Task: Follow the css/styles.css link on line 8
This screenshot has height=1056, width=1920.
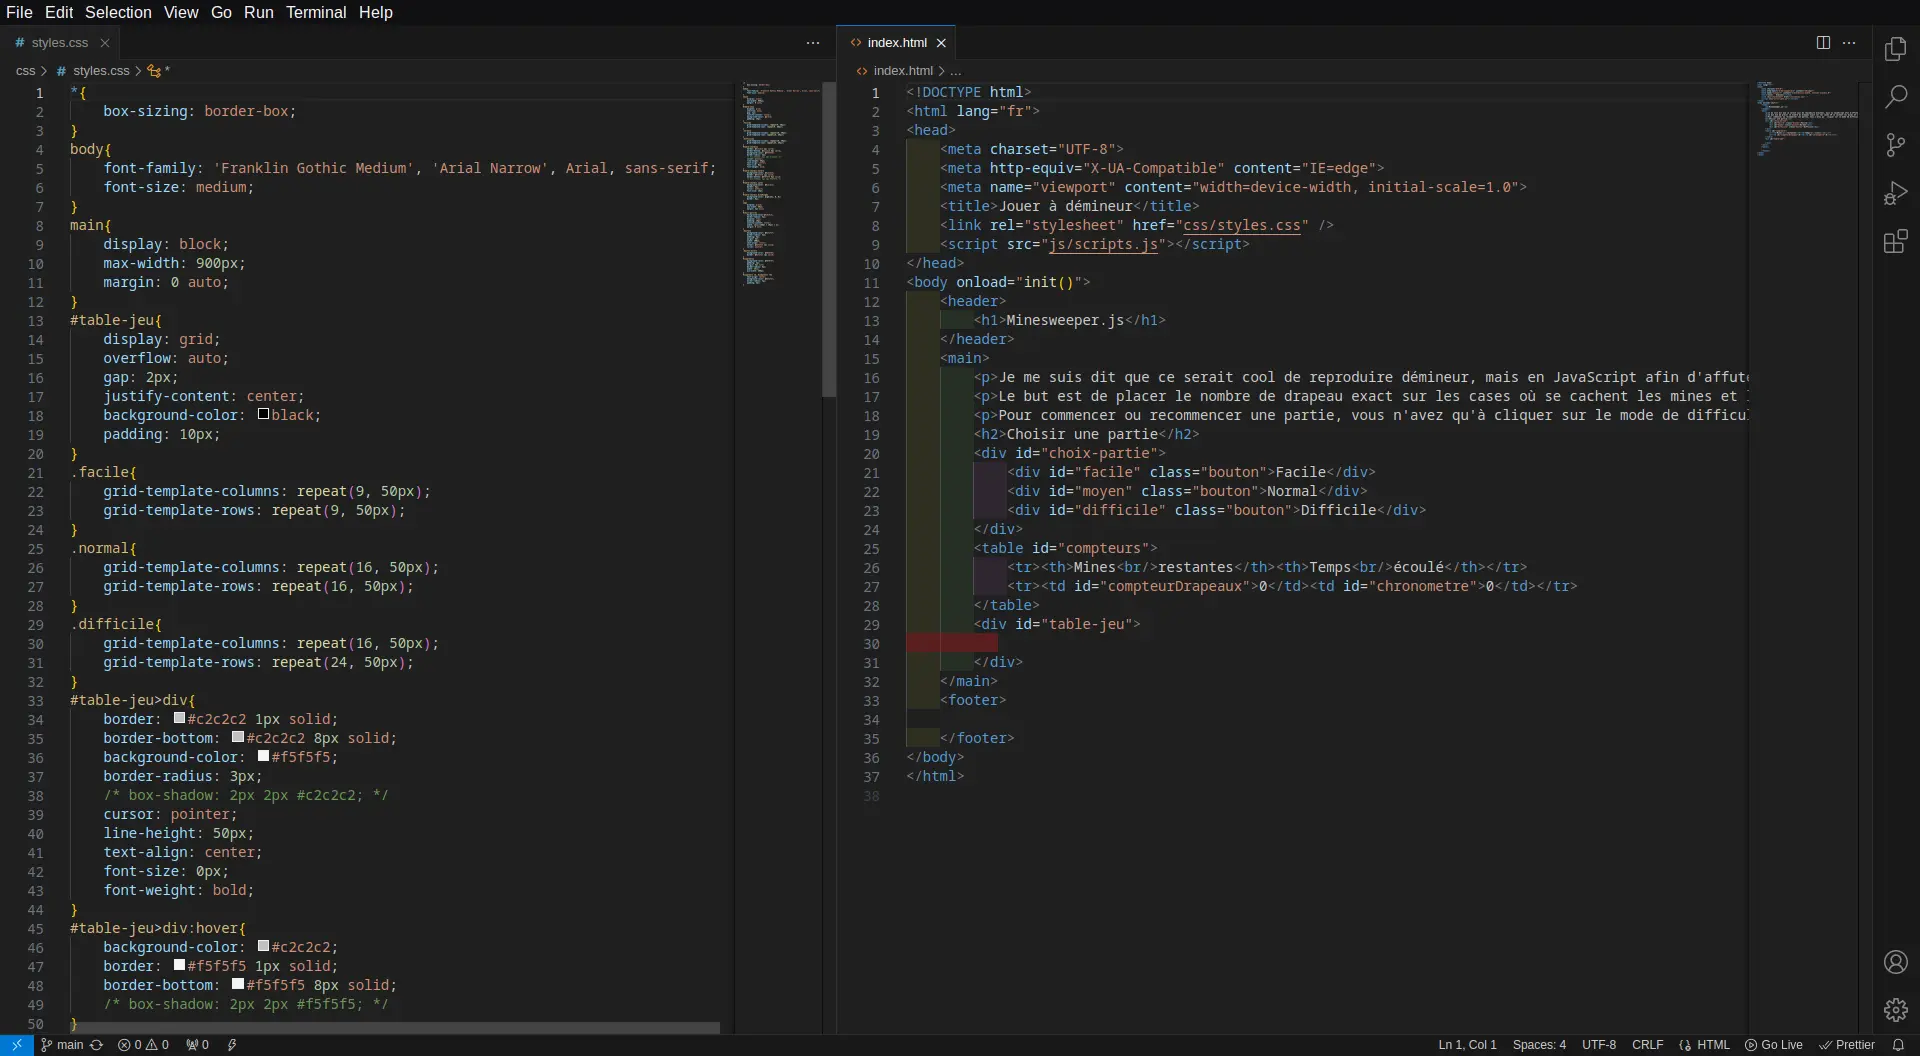Action: (x=1241, y=226)
